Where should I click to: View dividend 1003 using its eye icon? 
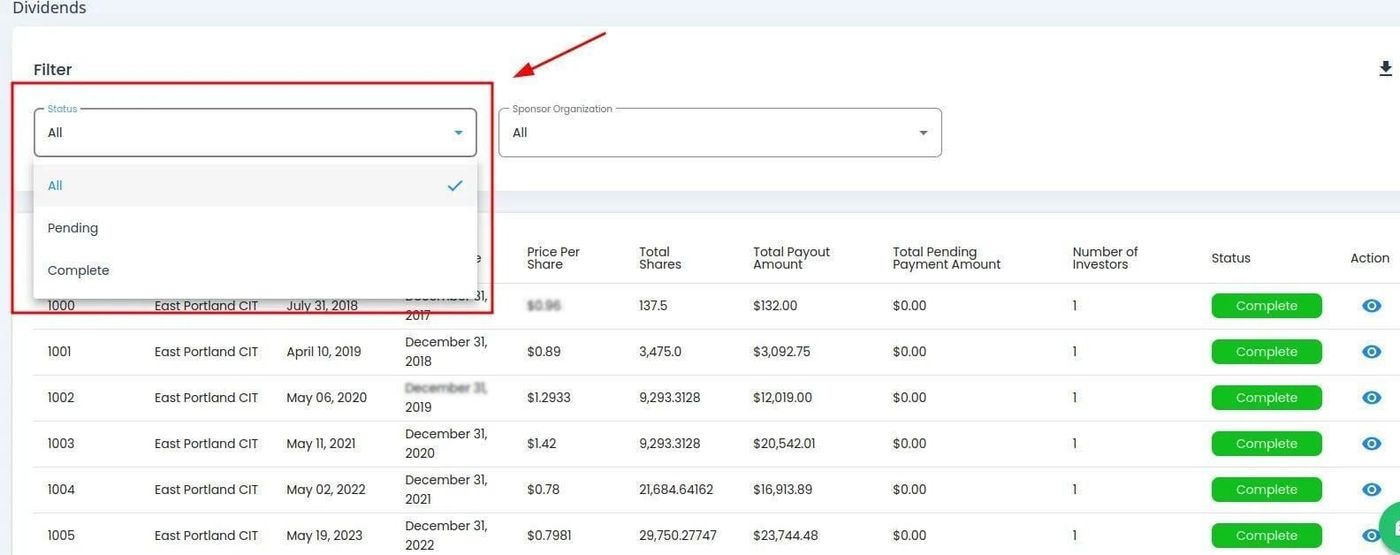tap(1371, 444)
